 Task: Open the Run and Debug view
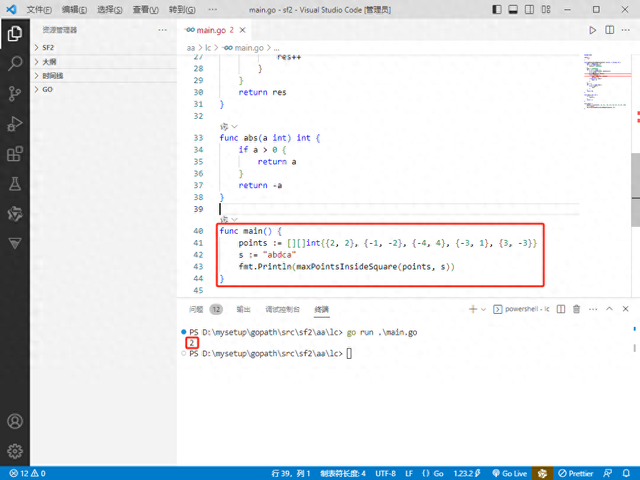[x=15, y=124]
